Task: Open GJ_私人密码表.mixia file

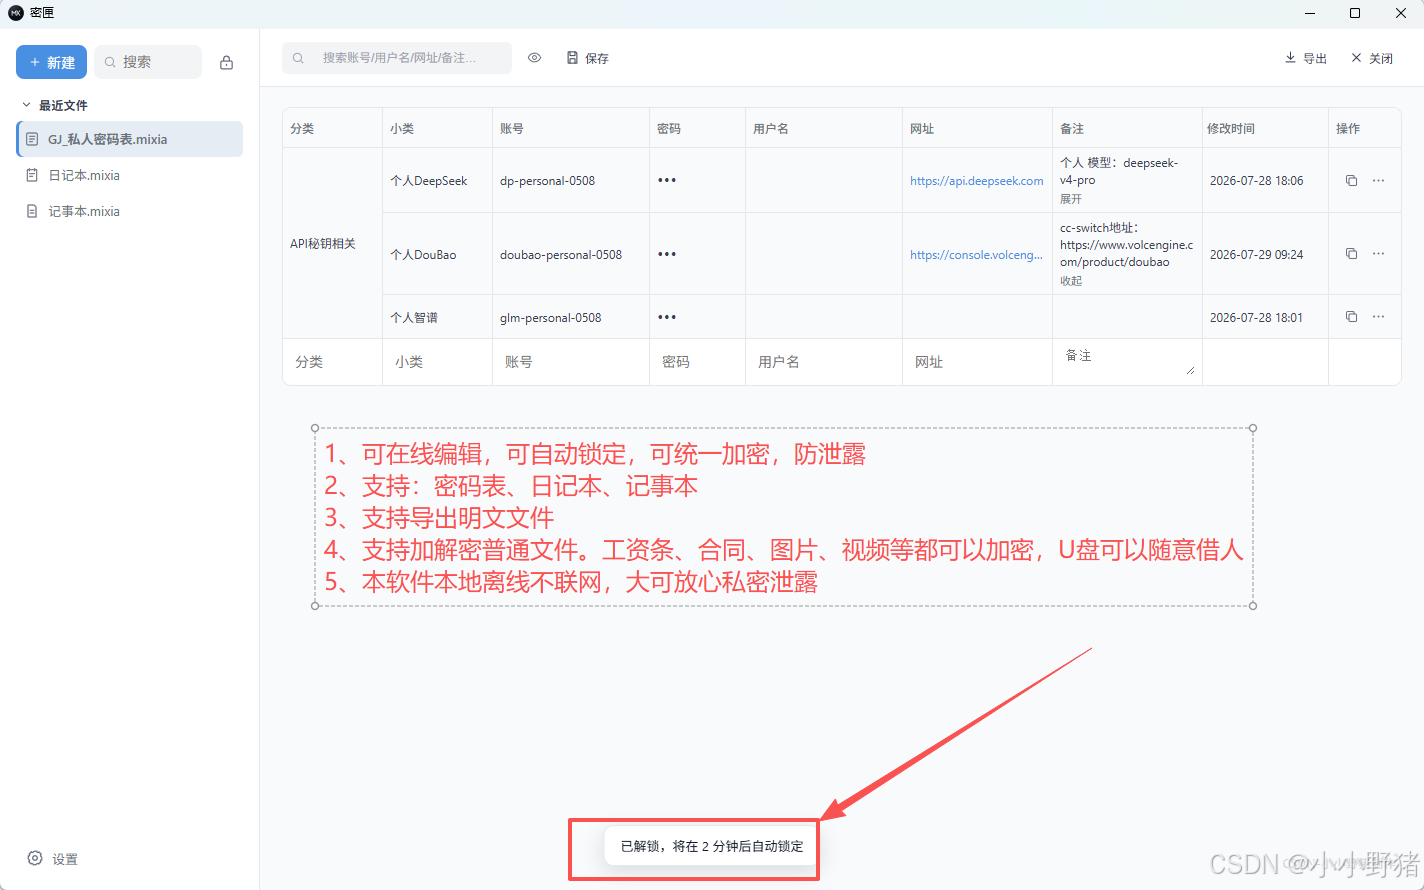Action: point(130,139)
